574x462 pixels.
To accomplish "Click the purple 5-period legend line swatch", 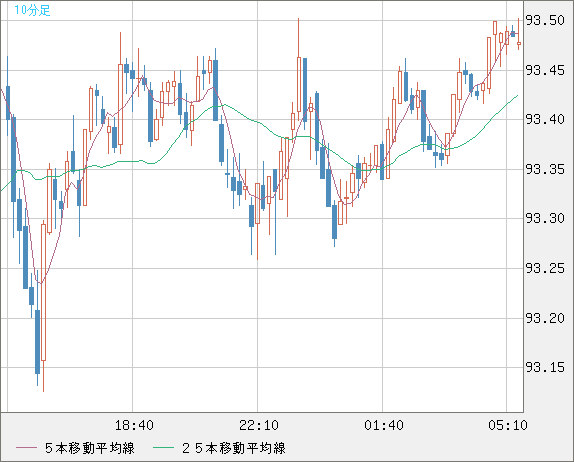I will point(26,448).
